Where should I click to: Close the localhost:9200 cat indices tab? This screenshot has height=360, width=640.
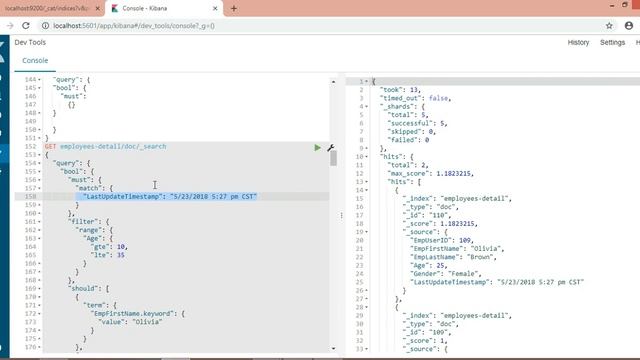[x=97, y=8]
